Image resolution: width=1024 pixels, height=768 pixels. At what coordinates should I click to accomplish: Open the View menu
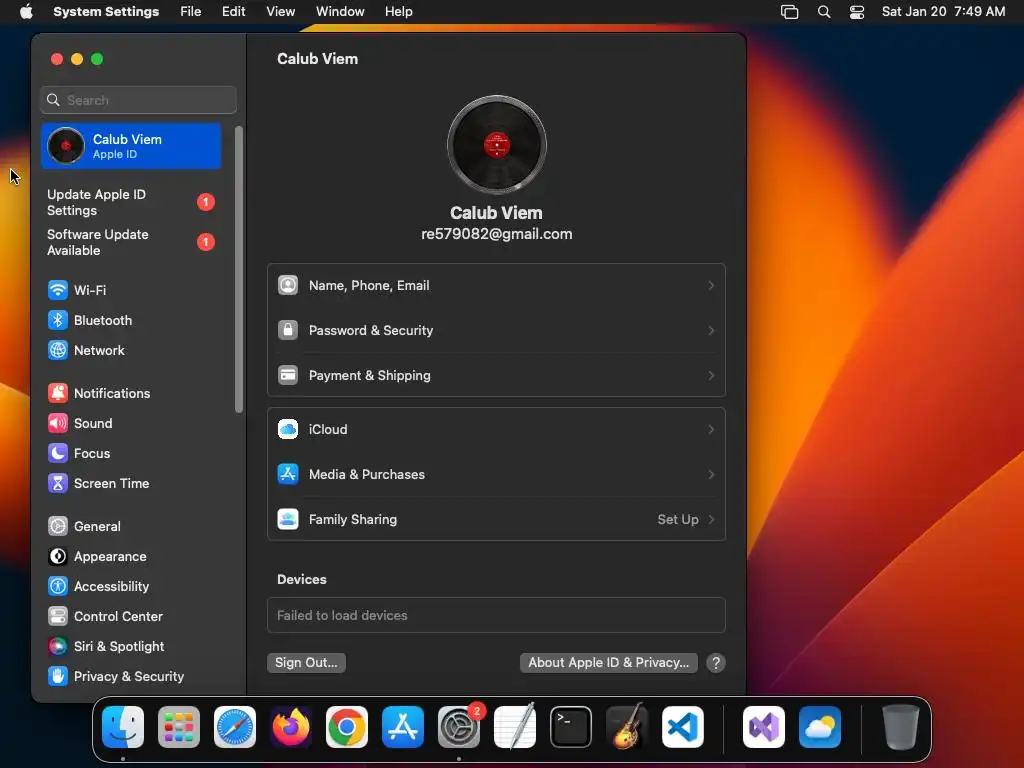point(280,12)
